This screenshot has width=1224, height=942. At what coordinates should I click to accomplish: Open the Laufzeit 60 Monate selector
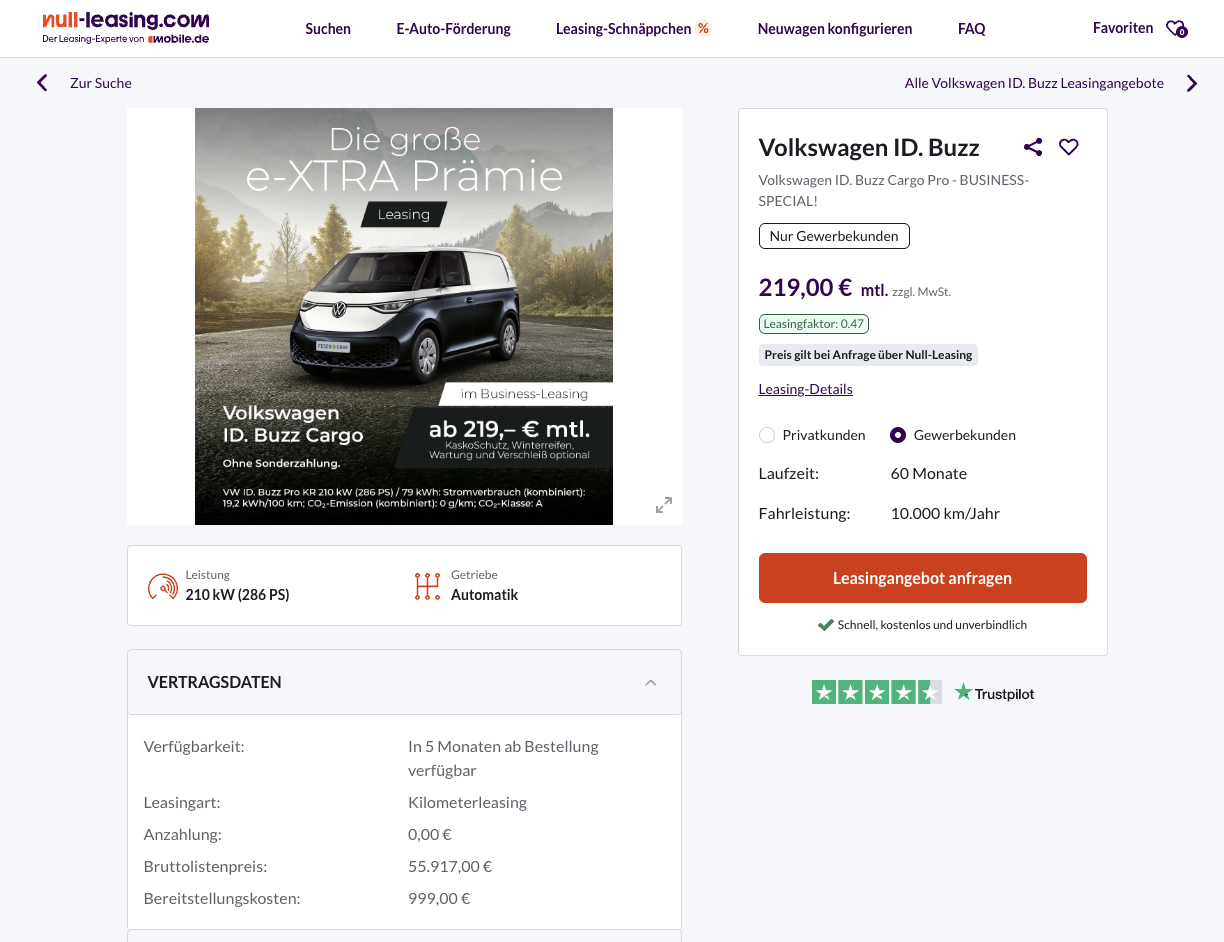point(929,473)
